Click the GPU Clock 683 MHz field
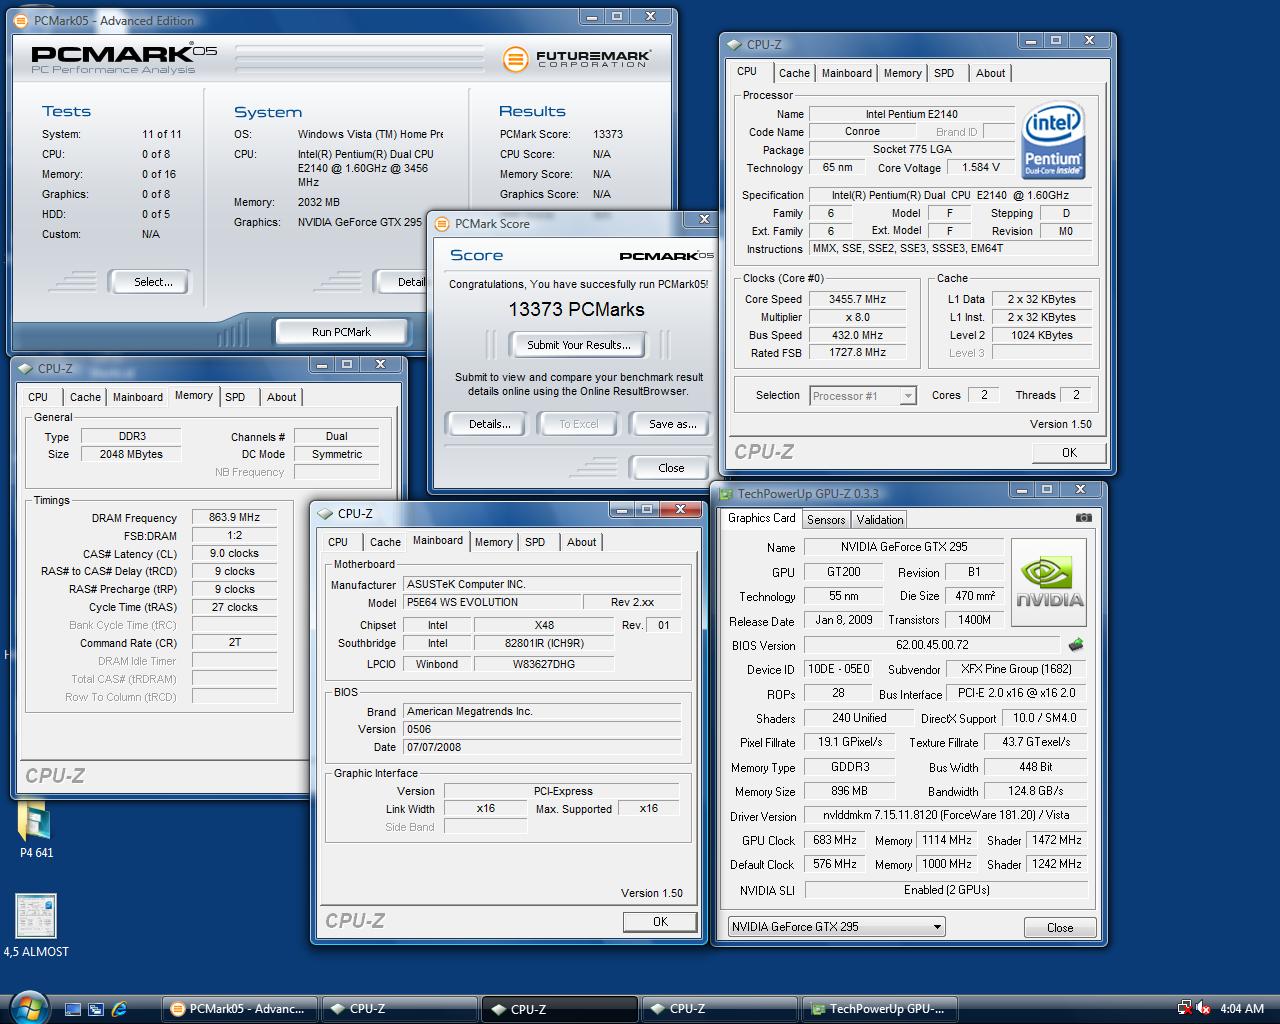This screenshot has height=1024, width=1280. 835,840
